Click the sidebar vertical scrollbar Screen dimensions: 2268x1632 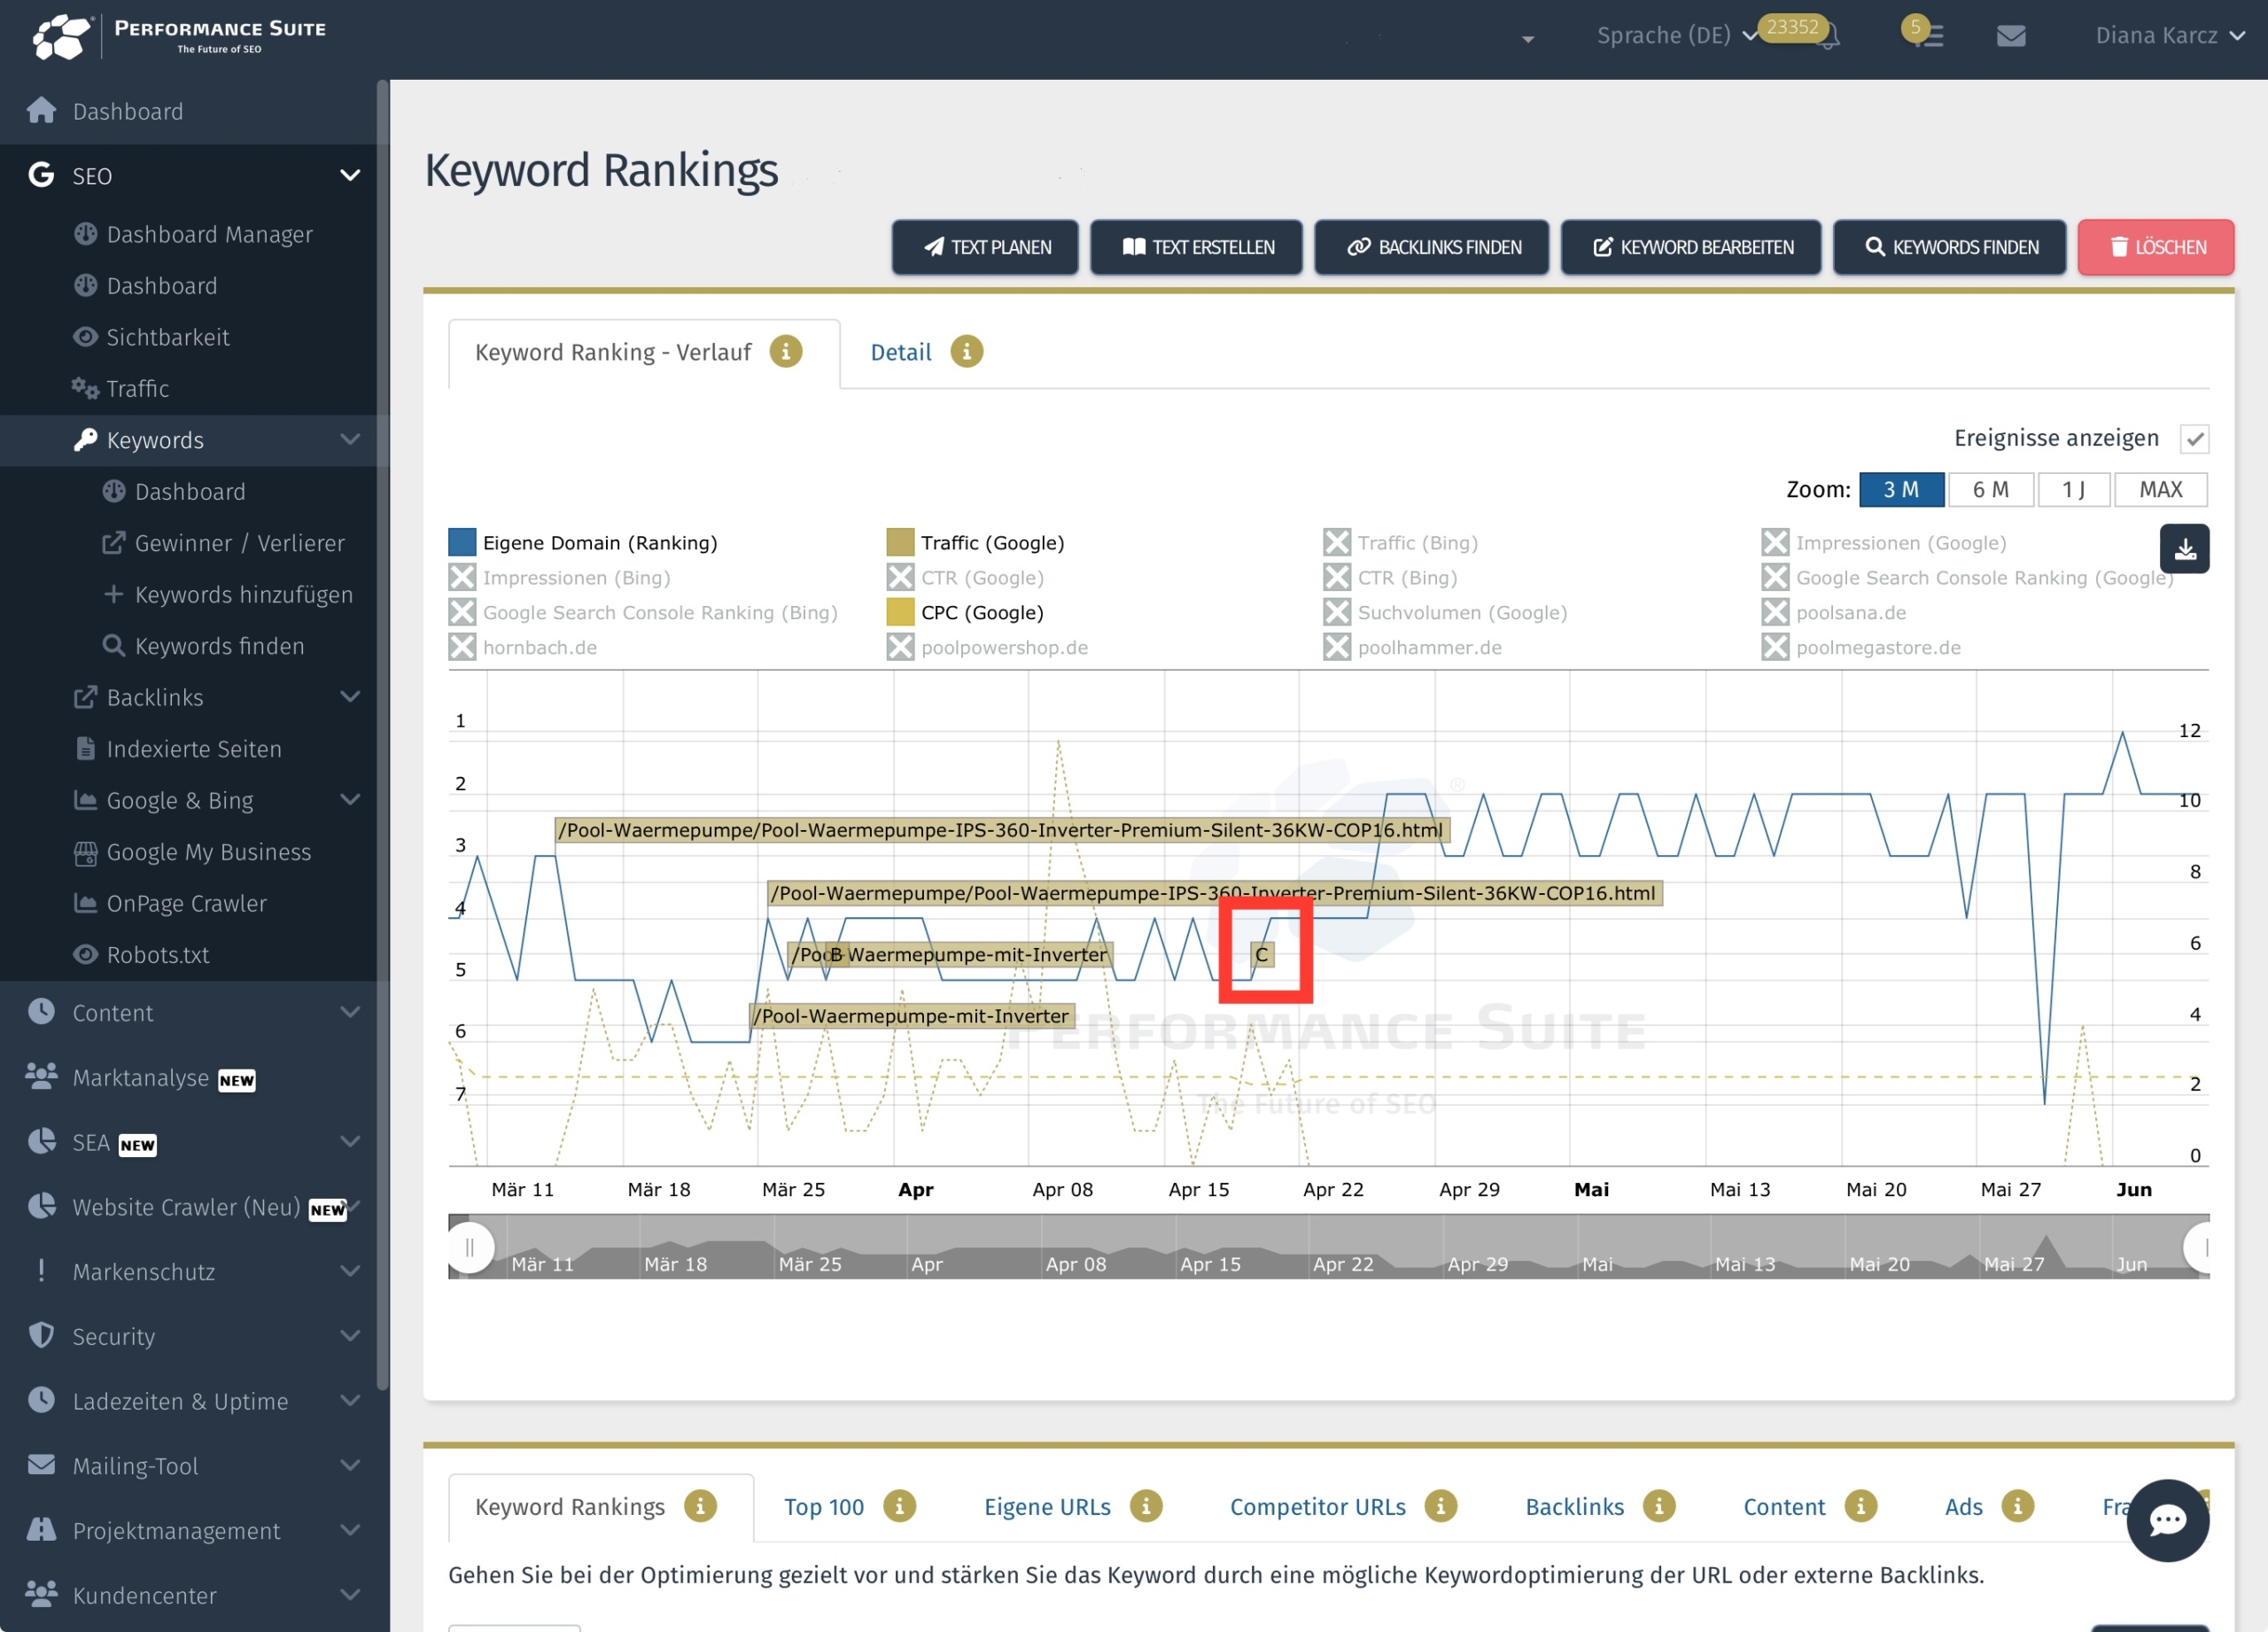click(x=382, y=735)
